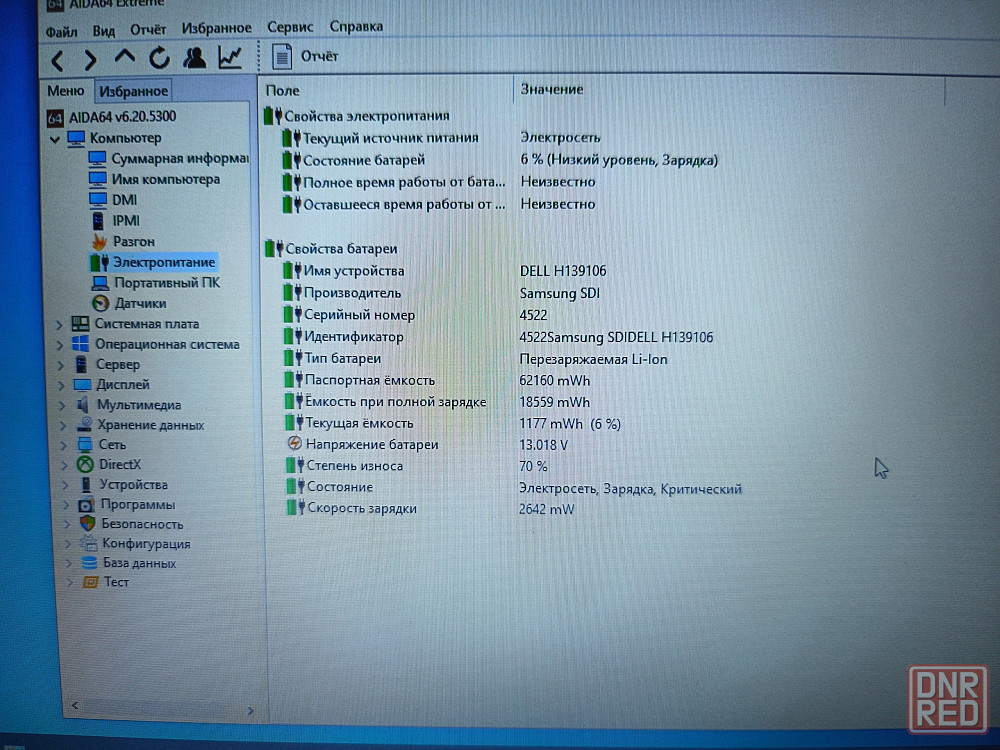Click the Разгон flame icon
The height and width of the screenshot is (750, 1000).
click(x=99, y=242)
